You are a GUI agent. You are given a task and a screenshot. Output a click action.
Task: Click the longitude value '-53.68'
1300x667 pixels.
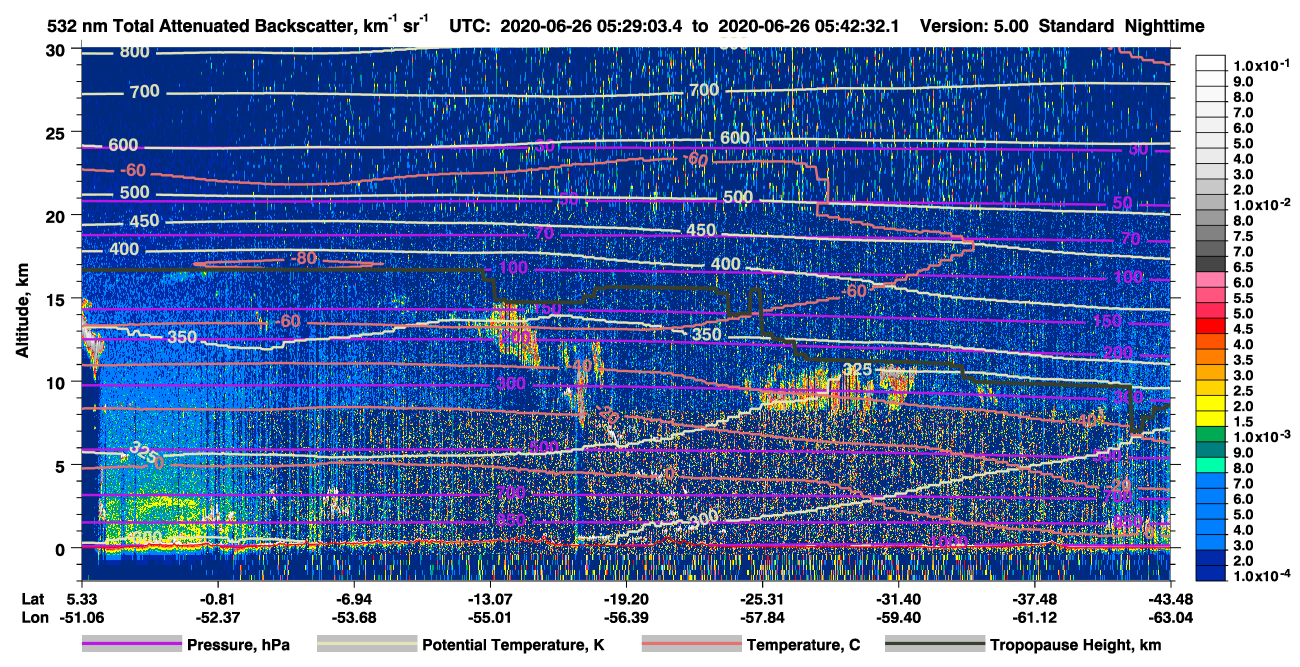[353, 616]
